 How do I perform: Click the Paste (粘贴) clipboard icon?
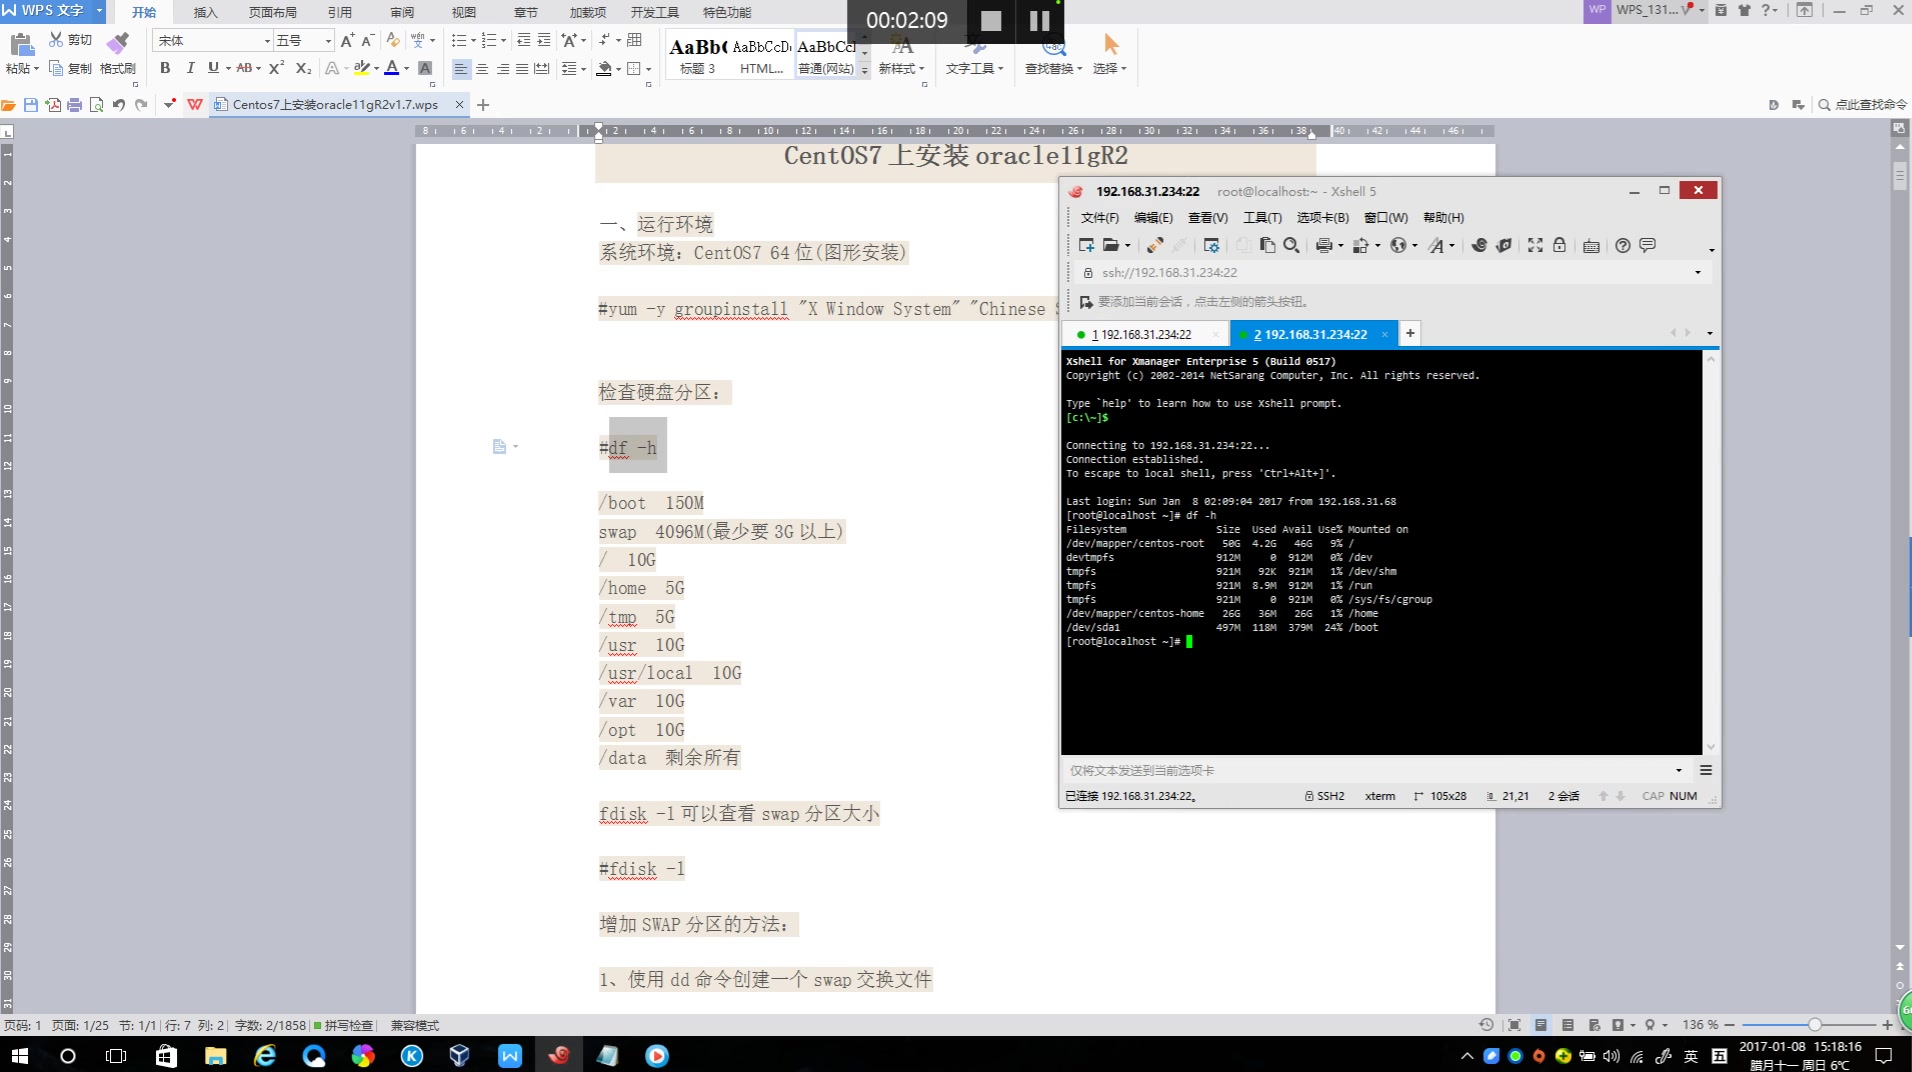(x=21, y=44)
